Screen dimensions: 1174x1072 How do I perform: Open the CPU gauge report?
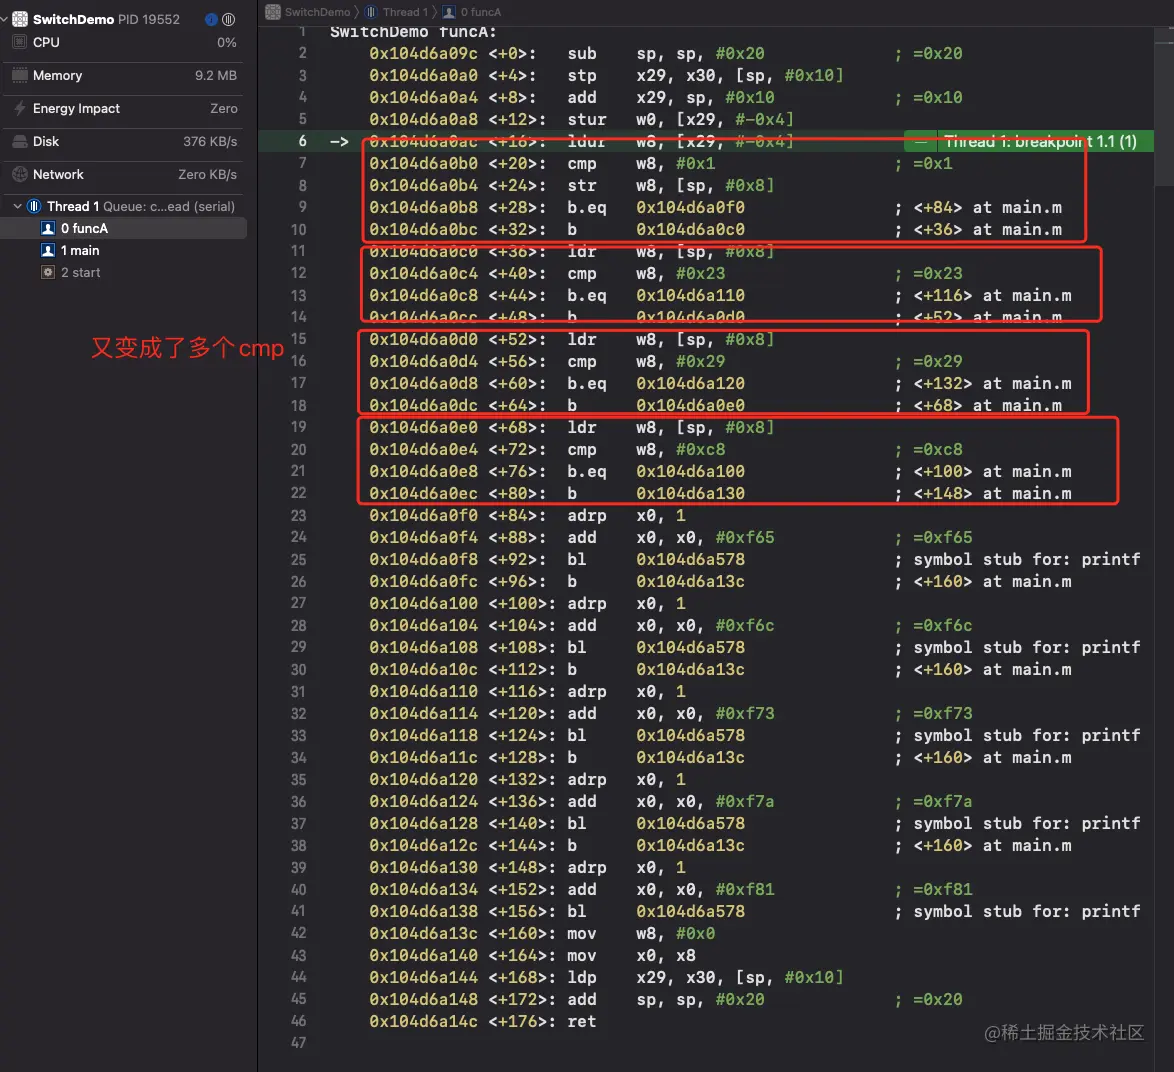click(124, 43)
